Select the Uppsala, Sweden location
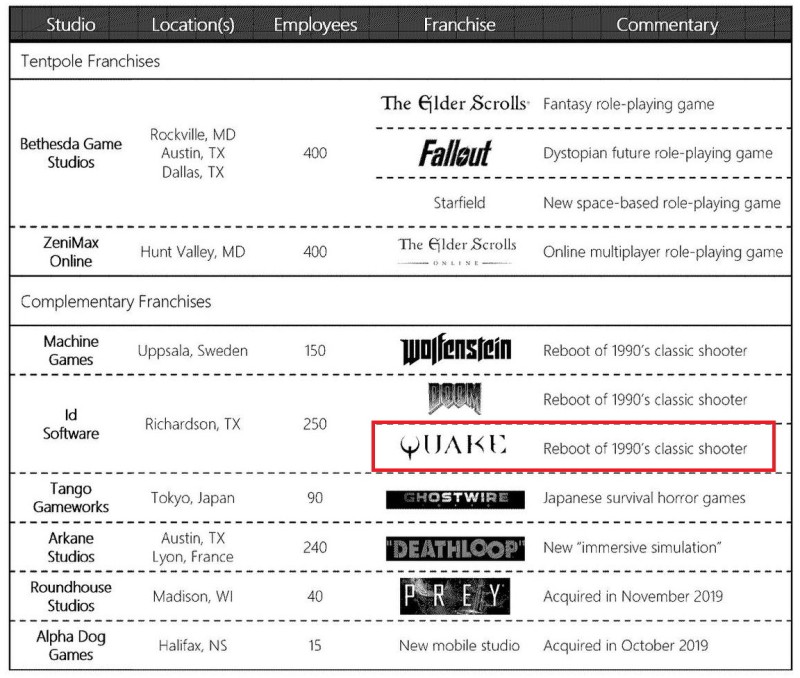The image size is (800, 678). pyautogui.click(x=193, y=350)
